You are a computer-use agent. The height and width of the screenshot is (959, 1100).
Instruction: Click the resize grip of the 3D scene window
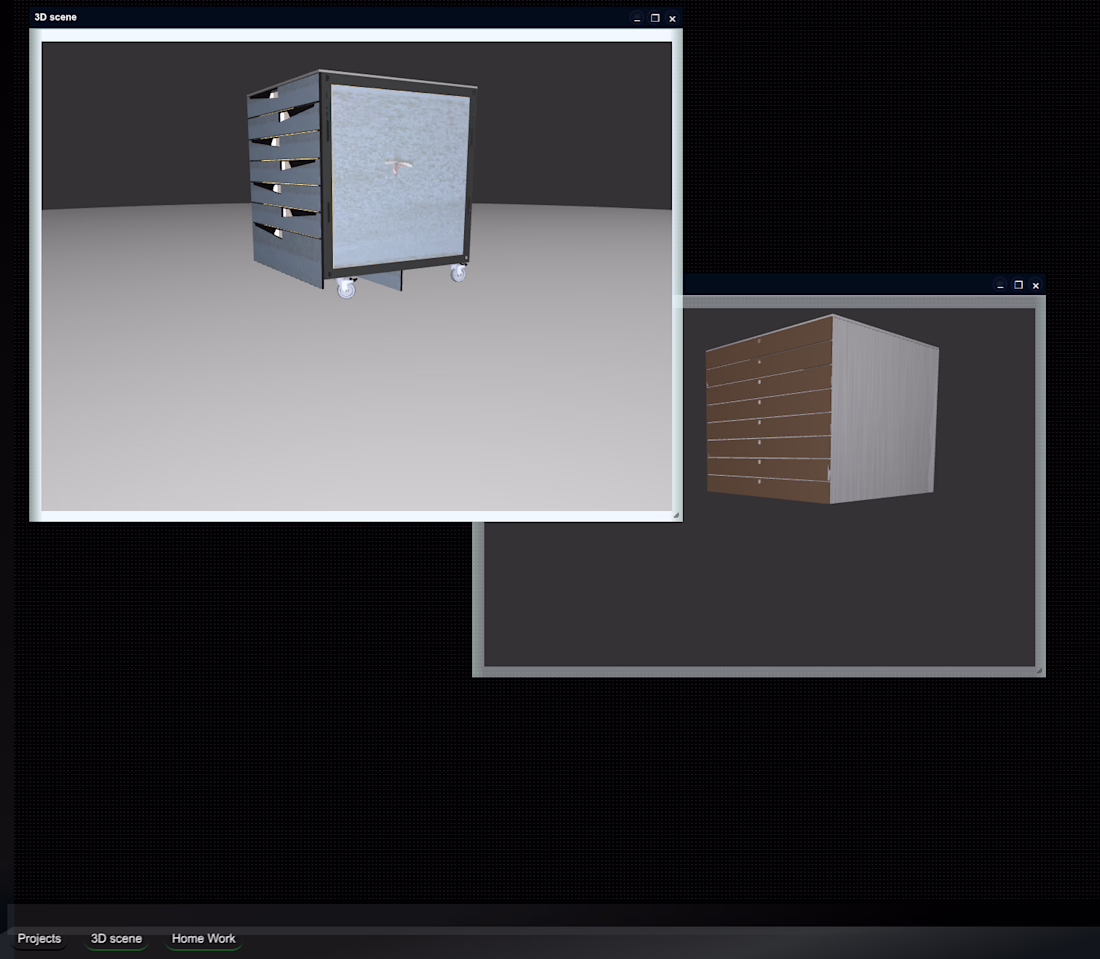click(676, 515)
